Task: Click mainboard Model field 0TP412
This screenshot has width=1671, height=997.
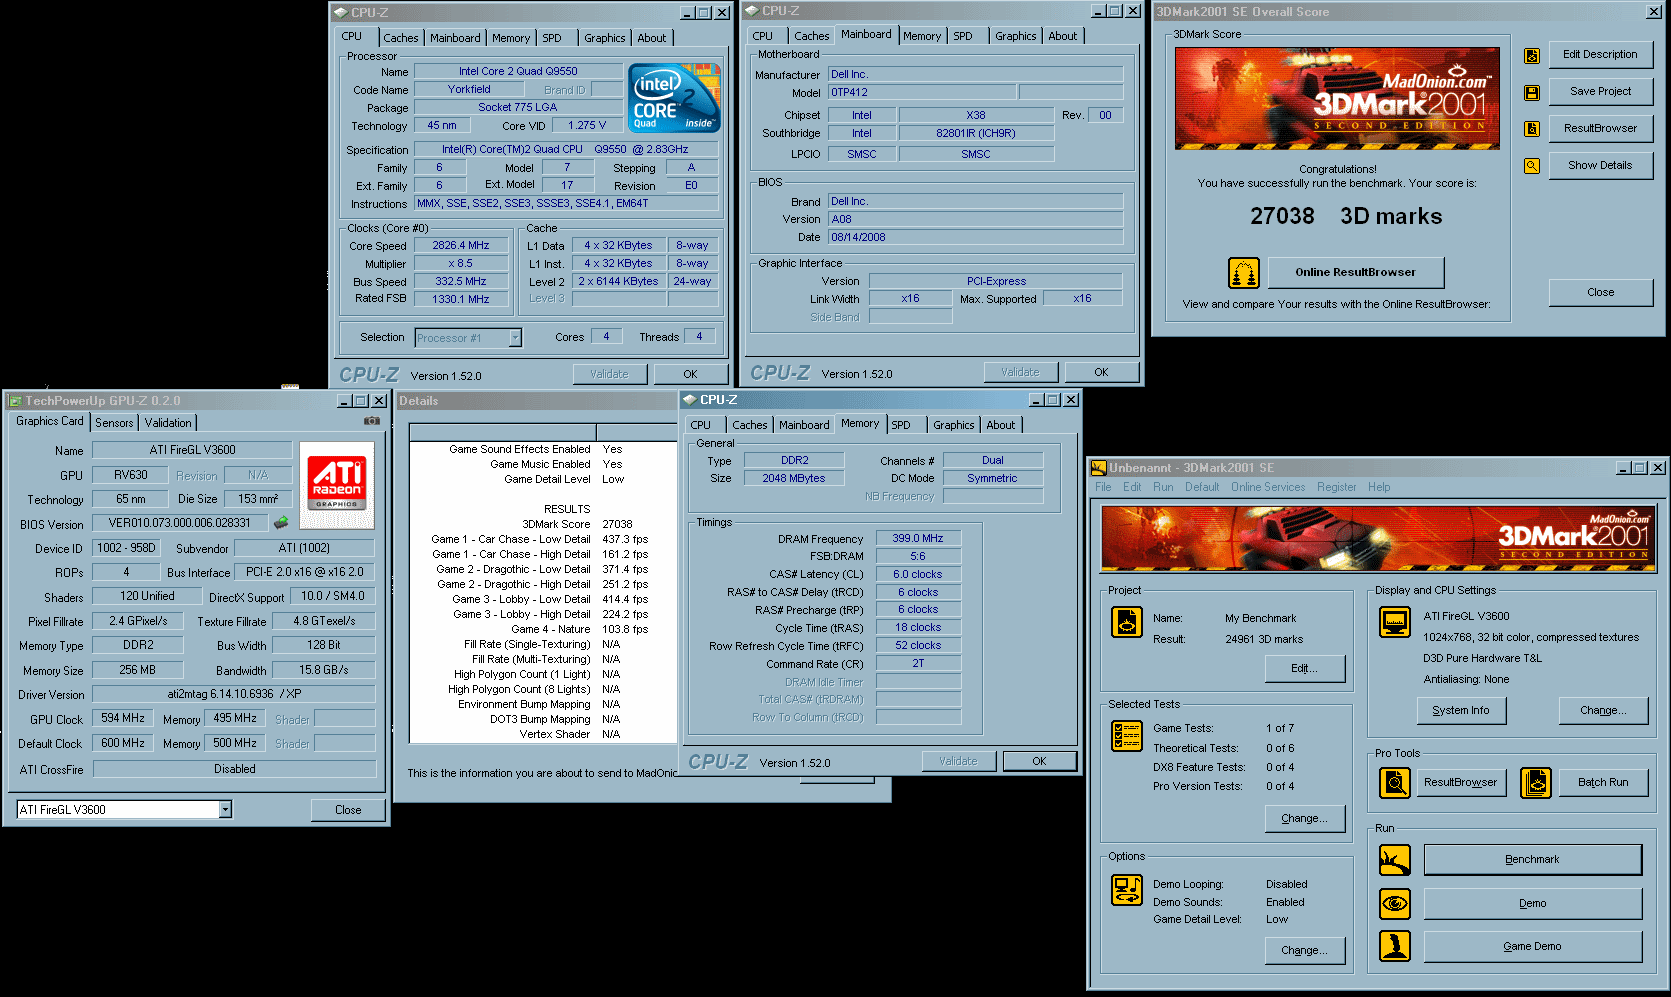Action: (922, 93)
